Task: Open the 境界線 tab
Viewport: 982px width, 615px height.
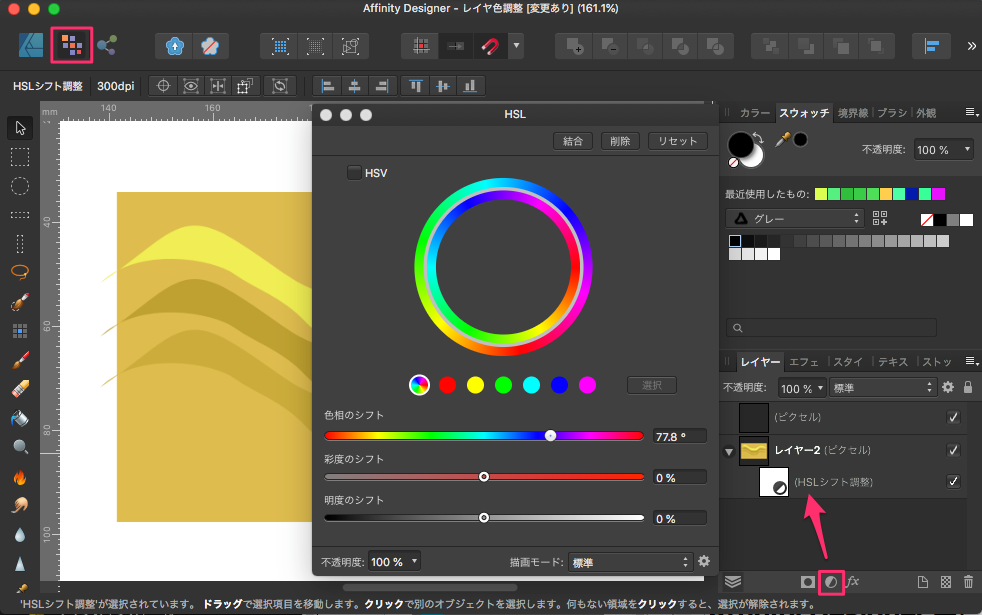Action: coord(855,113)
